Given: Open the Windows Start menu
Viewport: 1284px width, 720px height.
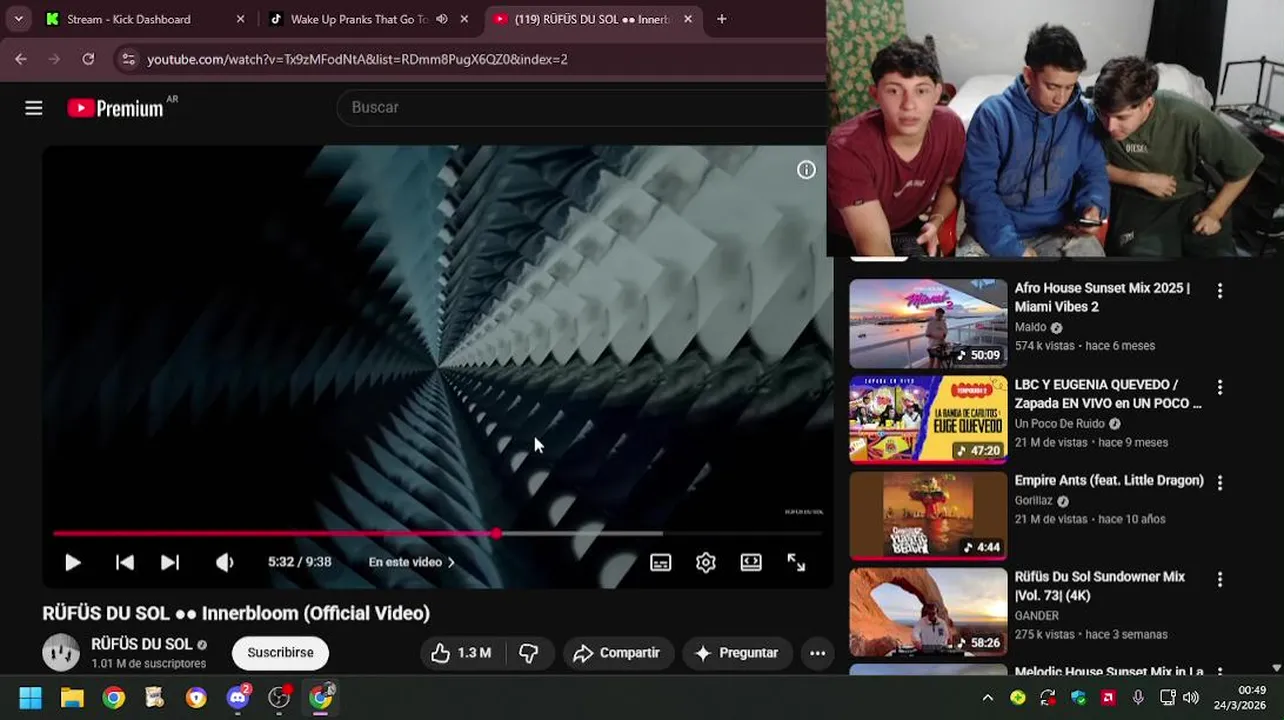Looking at the screenshot, I should [x=31, y=698].
